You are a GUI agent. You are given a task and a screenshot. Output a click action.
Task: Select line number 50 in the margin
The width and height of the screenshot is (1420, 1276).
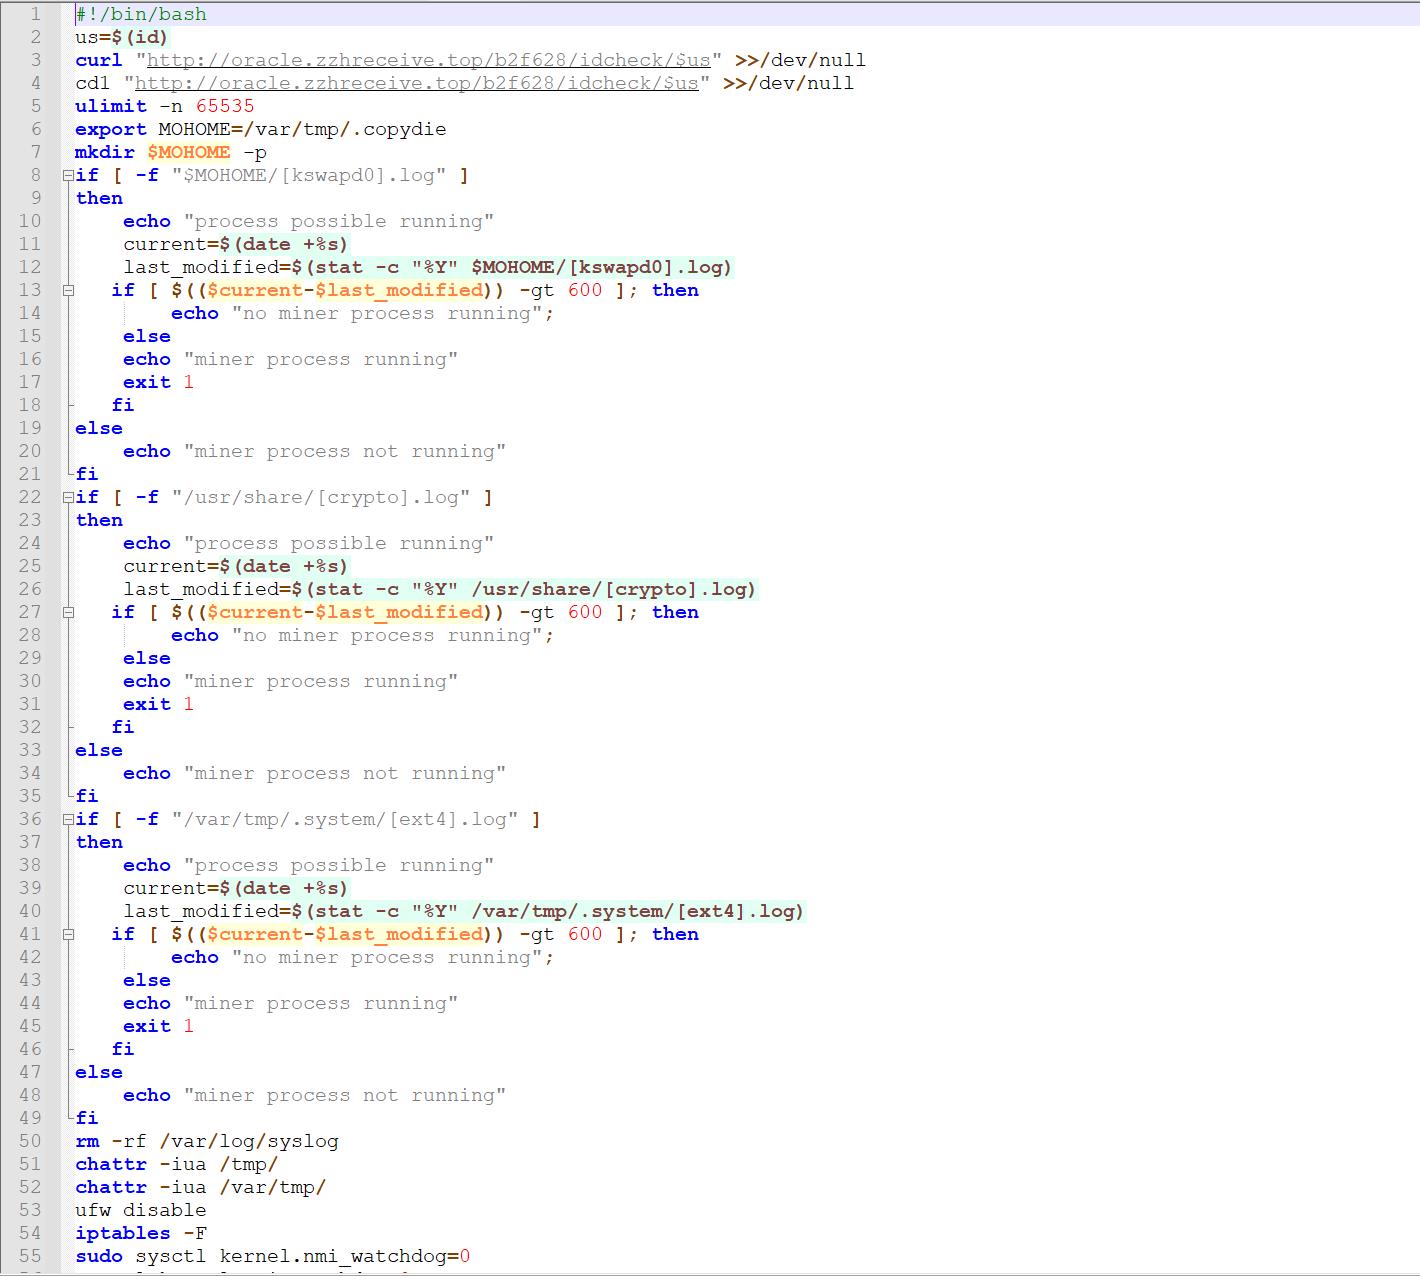(x=30, y=1141)
